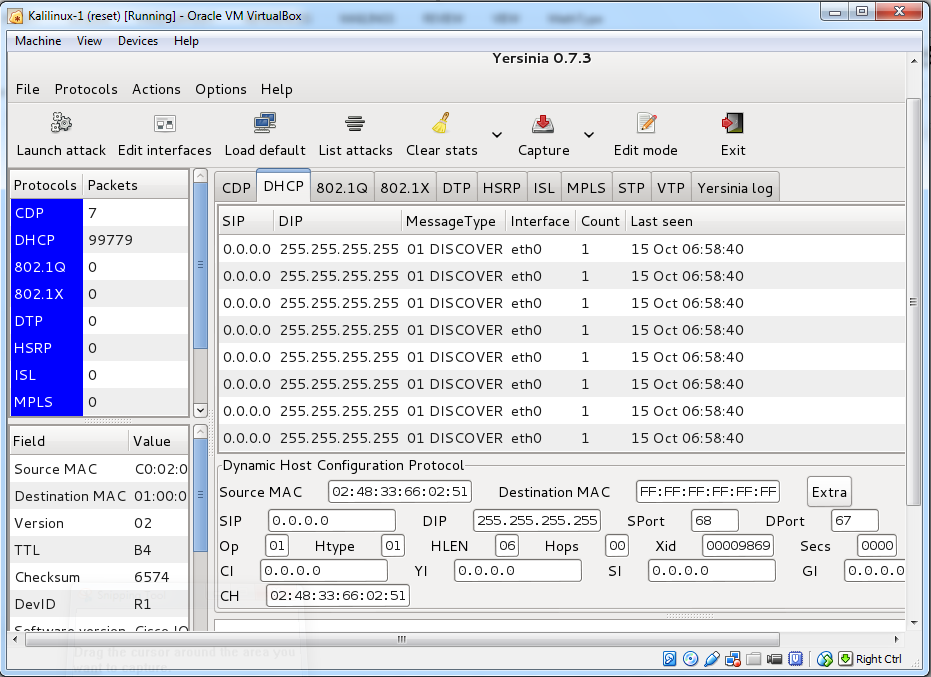The image size is (931, 677).
Task: Open the VirtualBox View menu
Action: (x=89, y=41)
